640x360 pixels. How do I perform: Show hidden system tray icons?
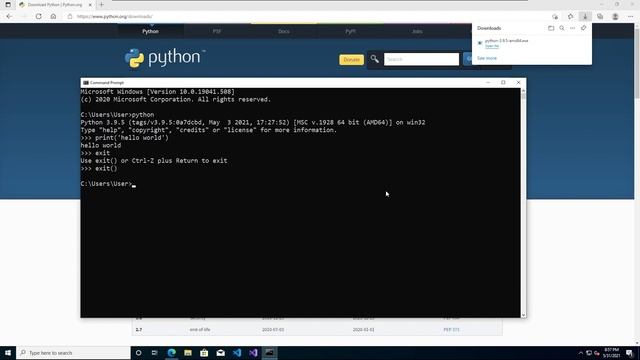[580, 353]
